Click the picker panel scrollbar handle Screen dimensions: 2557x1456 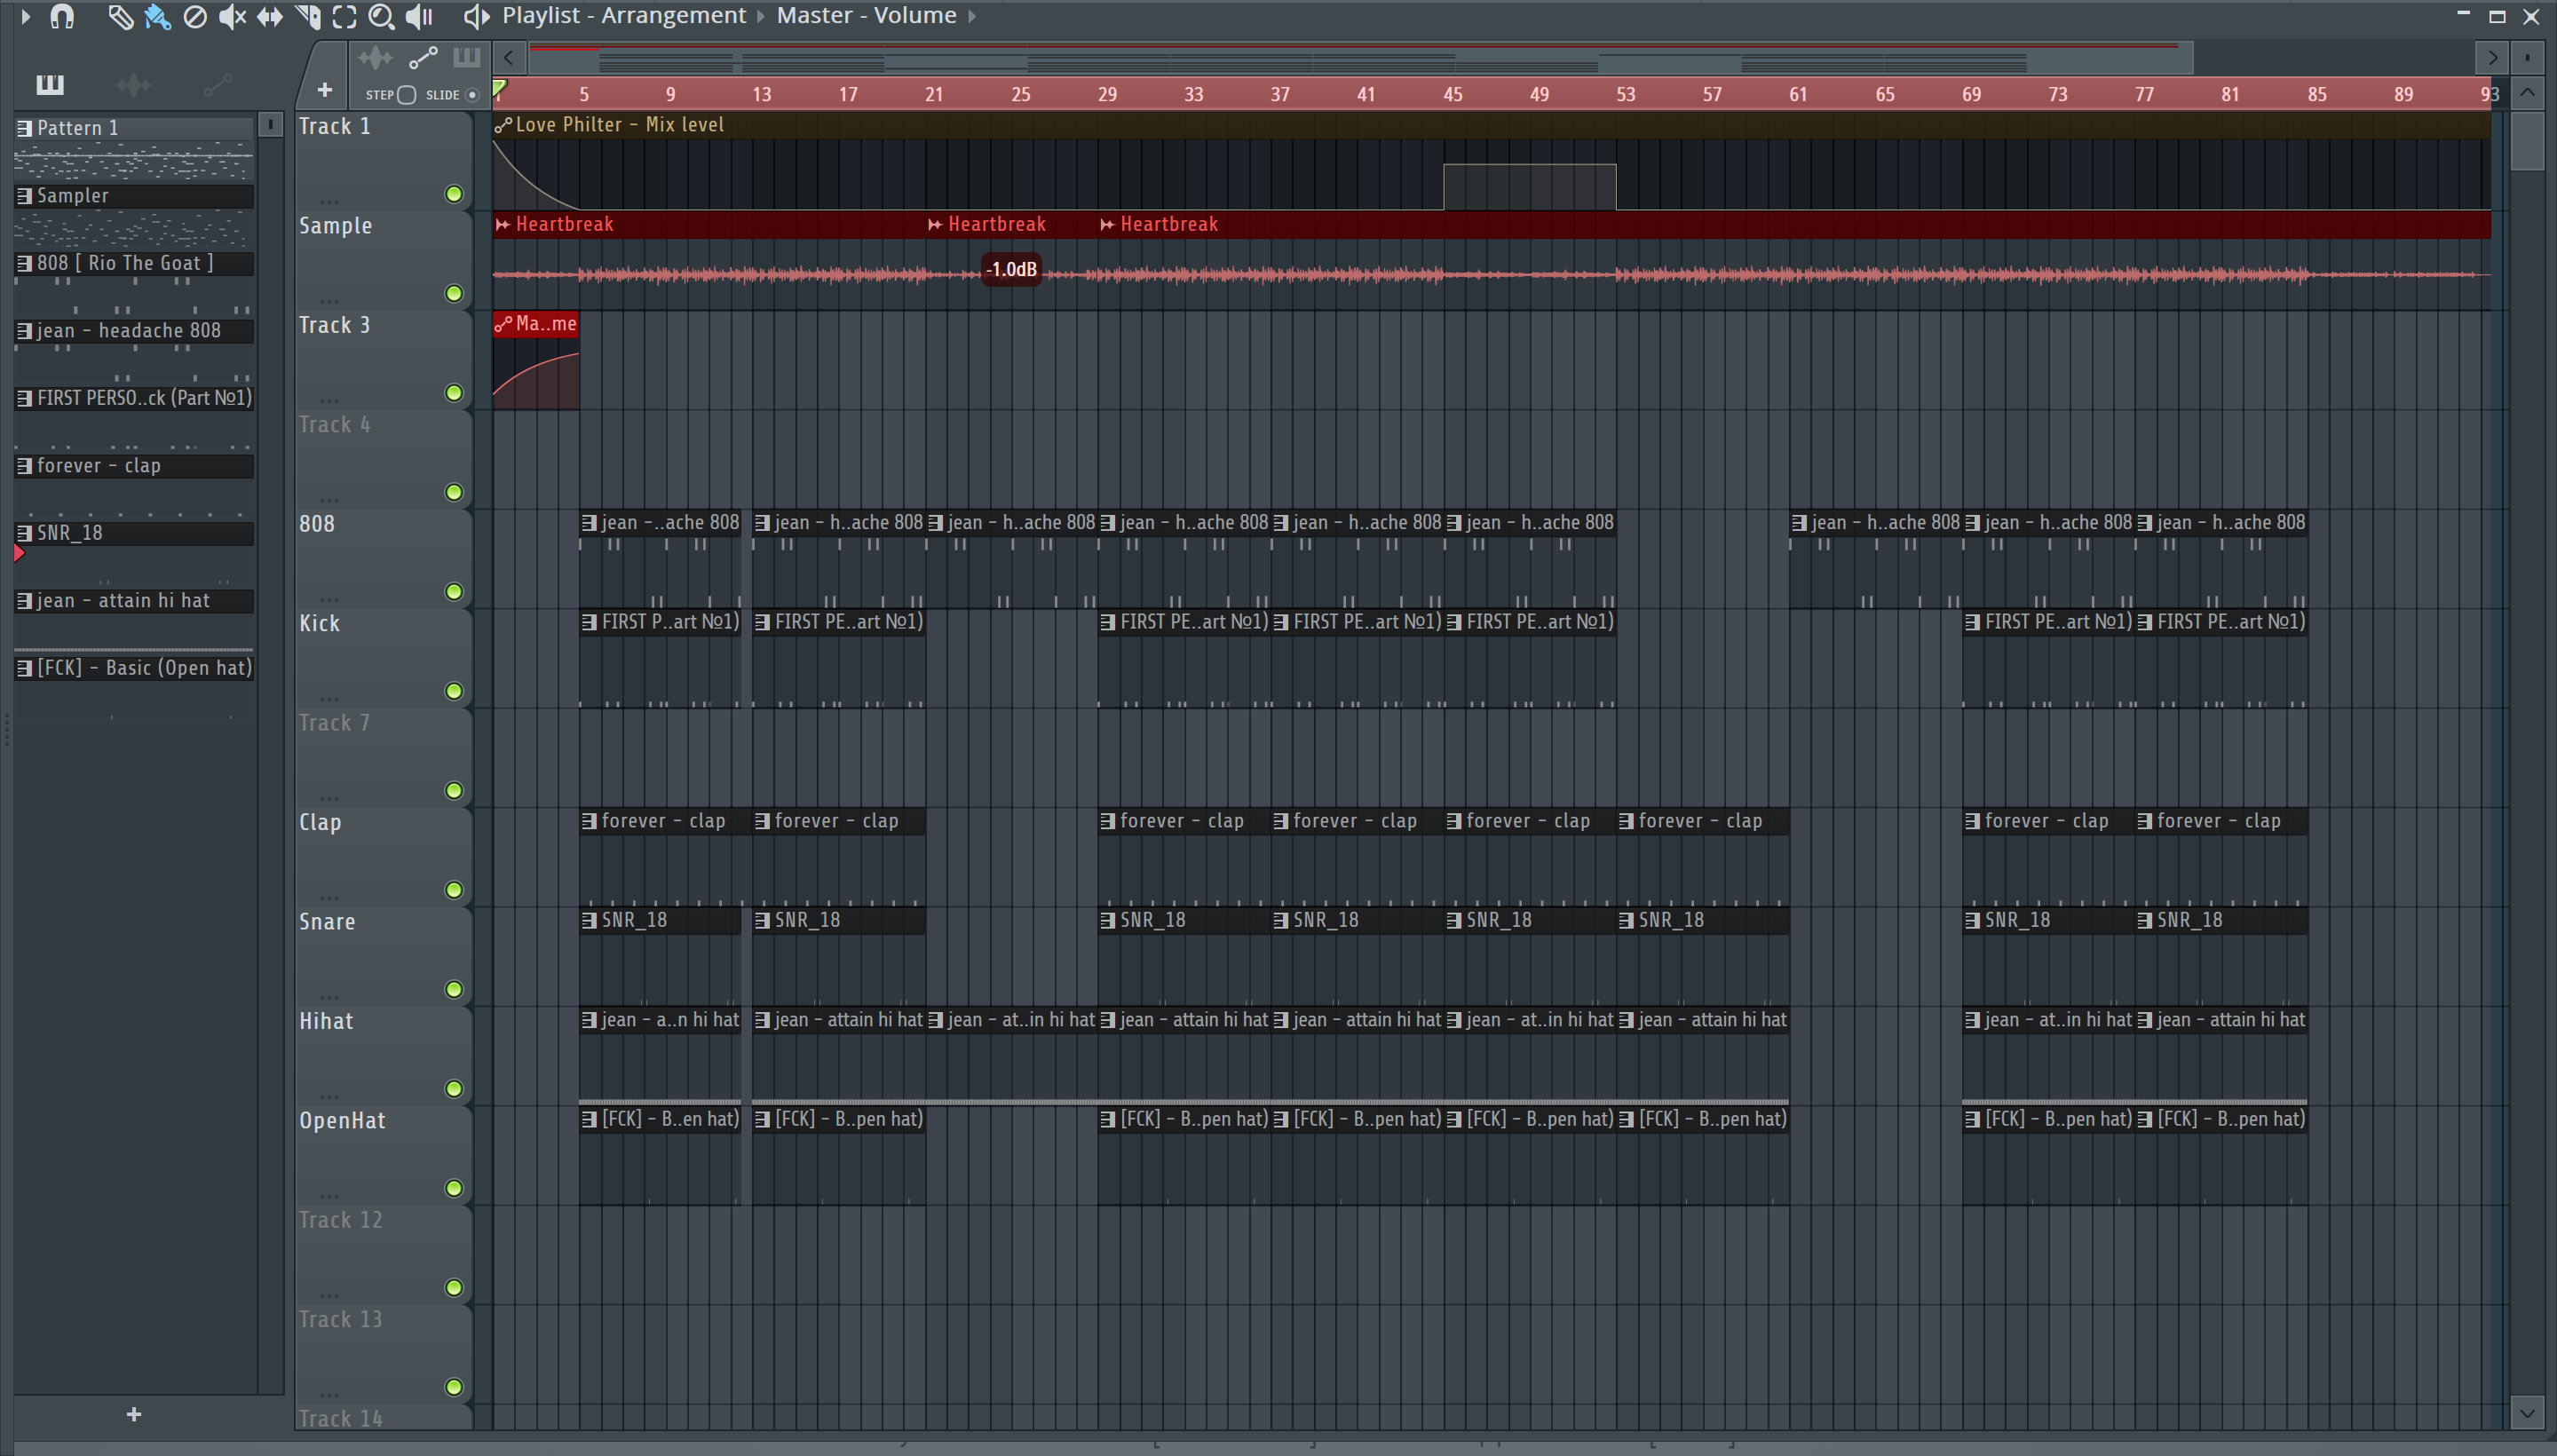pos(270,125)
